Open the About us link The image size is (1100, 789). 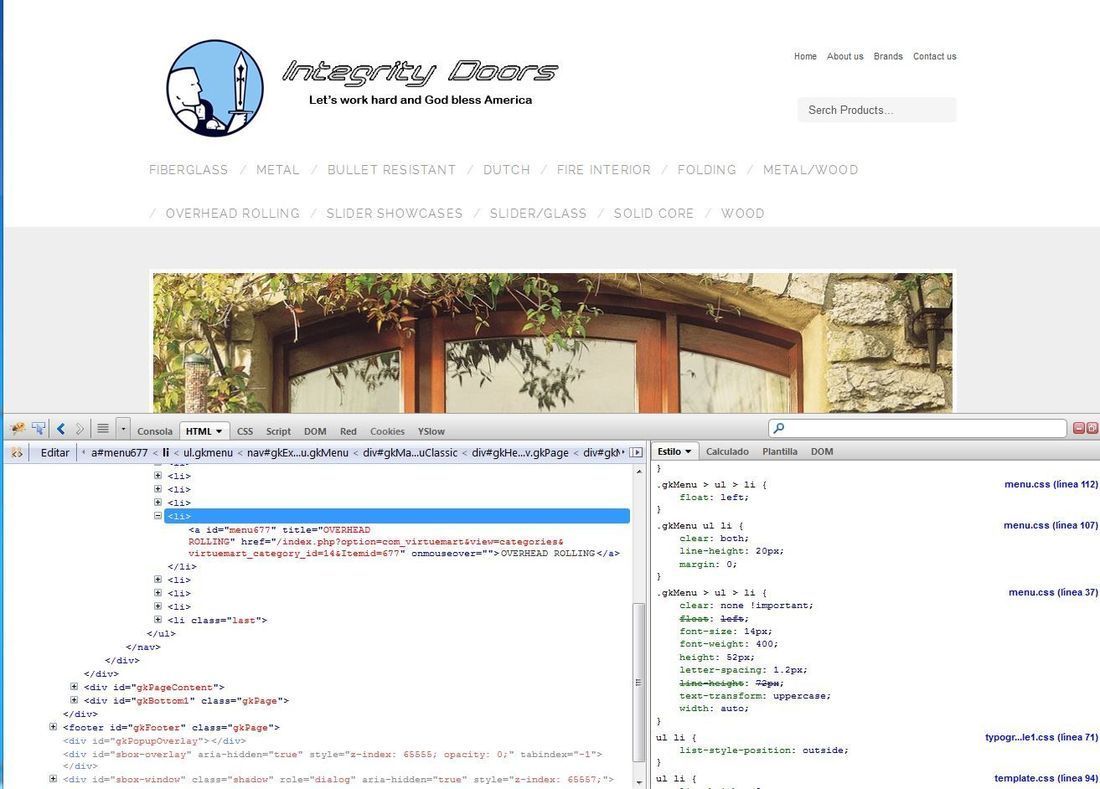(845, 56)
